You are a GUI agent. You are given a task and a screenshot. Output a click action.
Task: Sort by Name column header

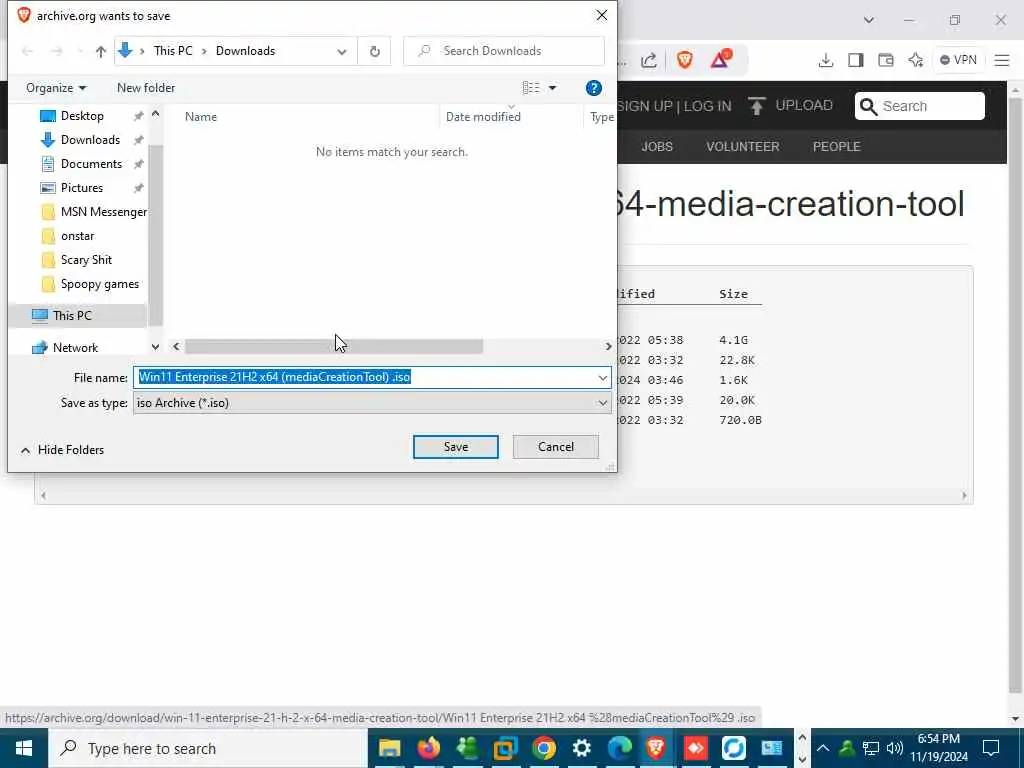click(x=200, y=117)
